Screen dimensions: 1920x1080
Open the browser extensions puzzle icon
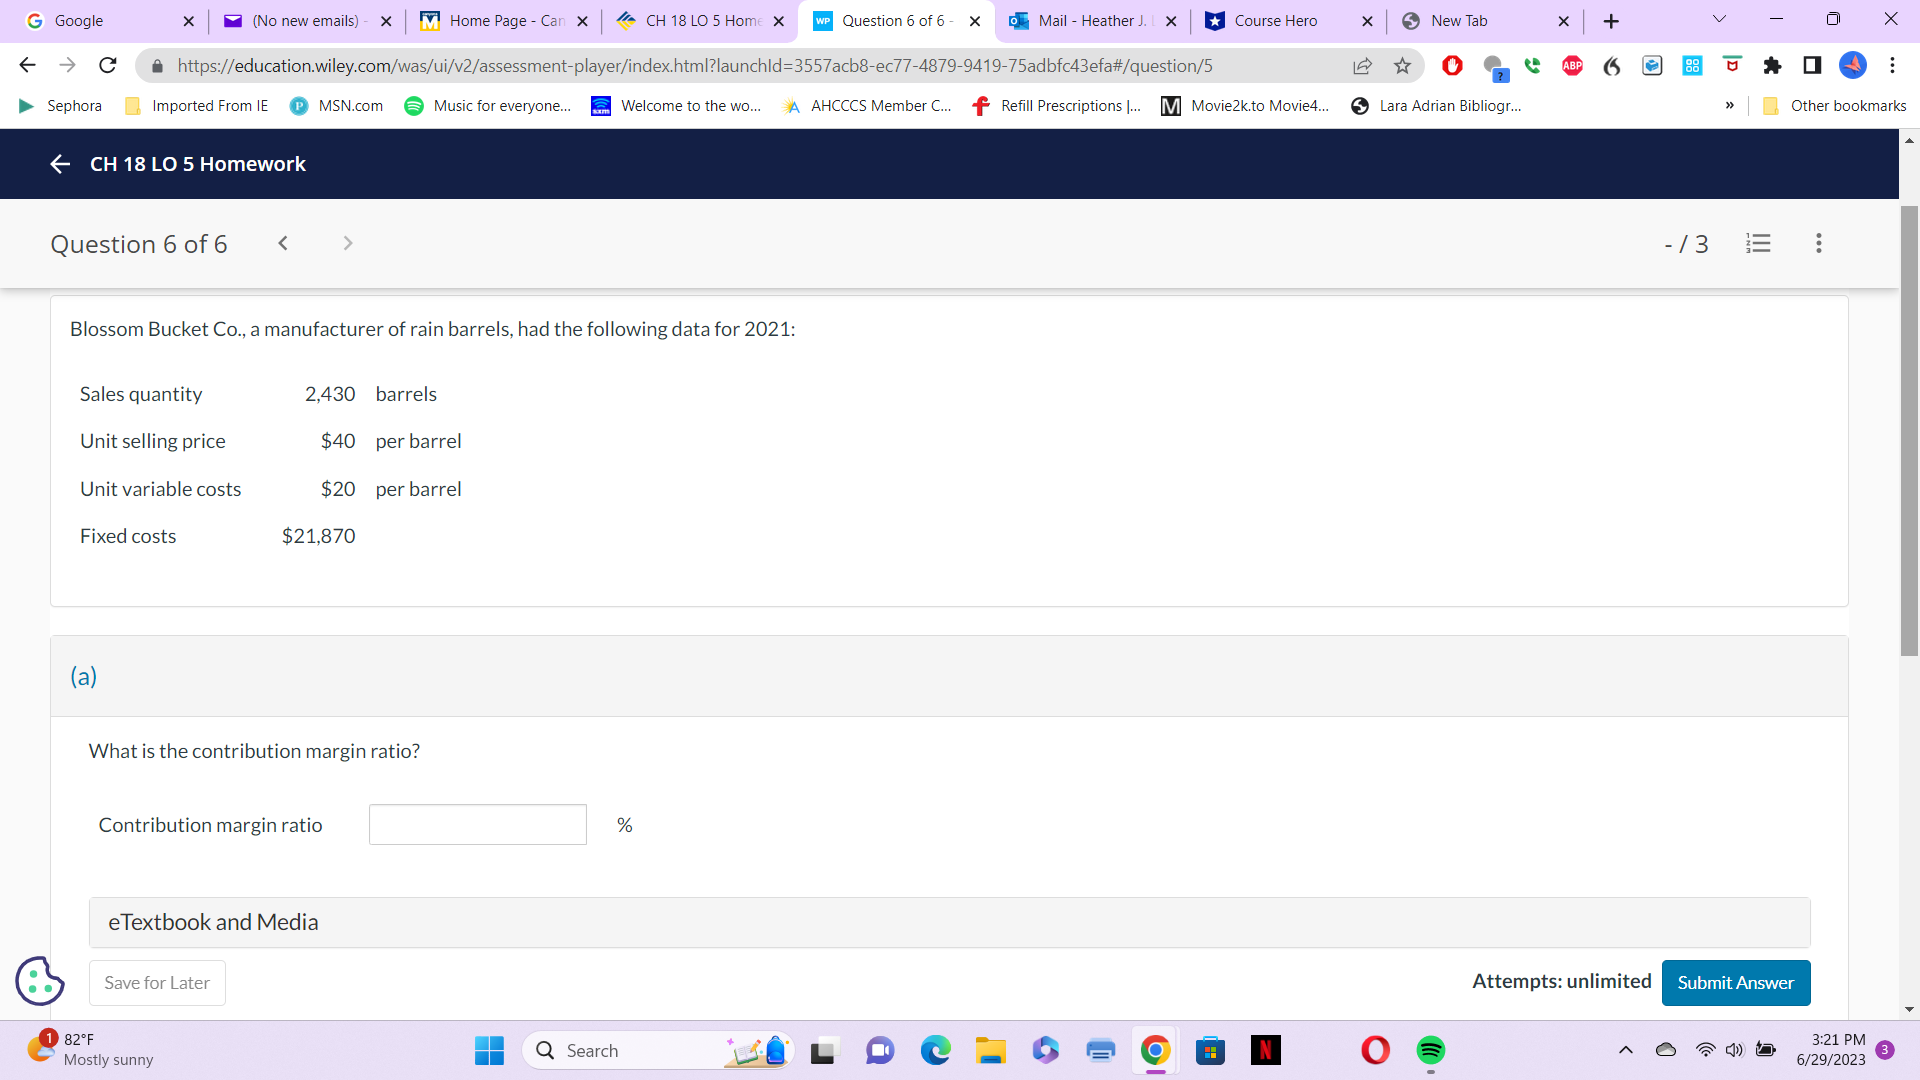pos(1772,66)
